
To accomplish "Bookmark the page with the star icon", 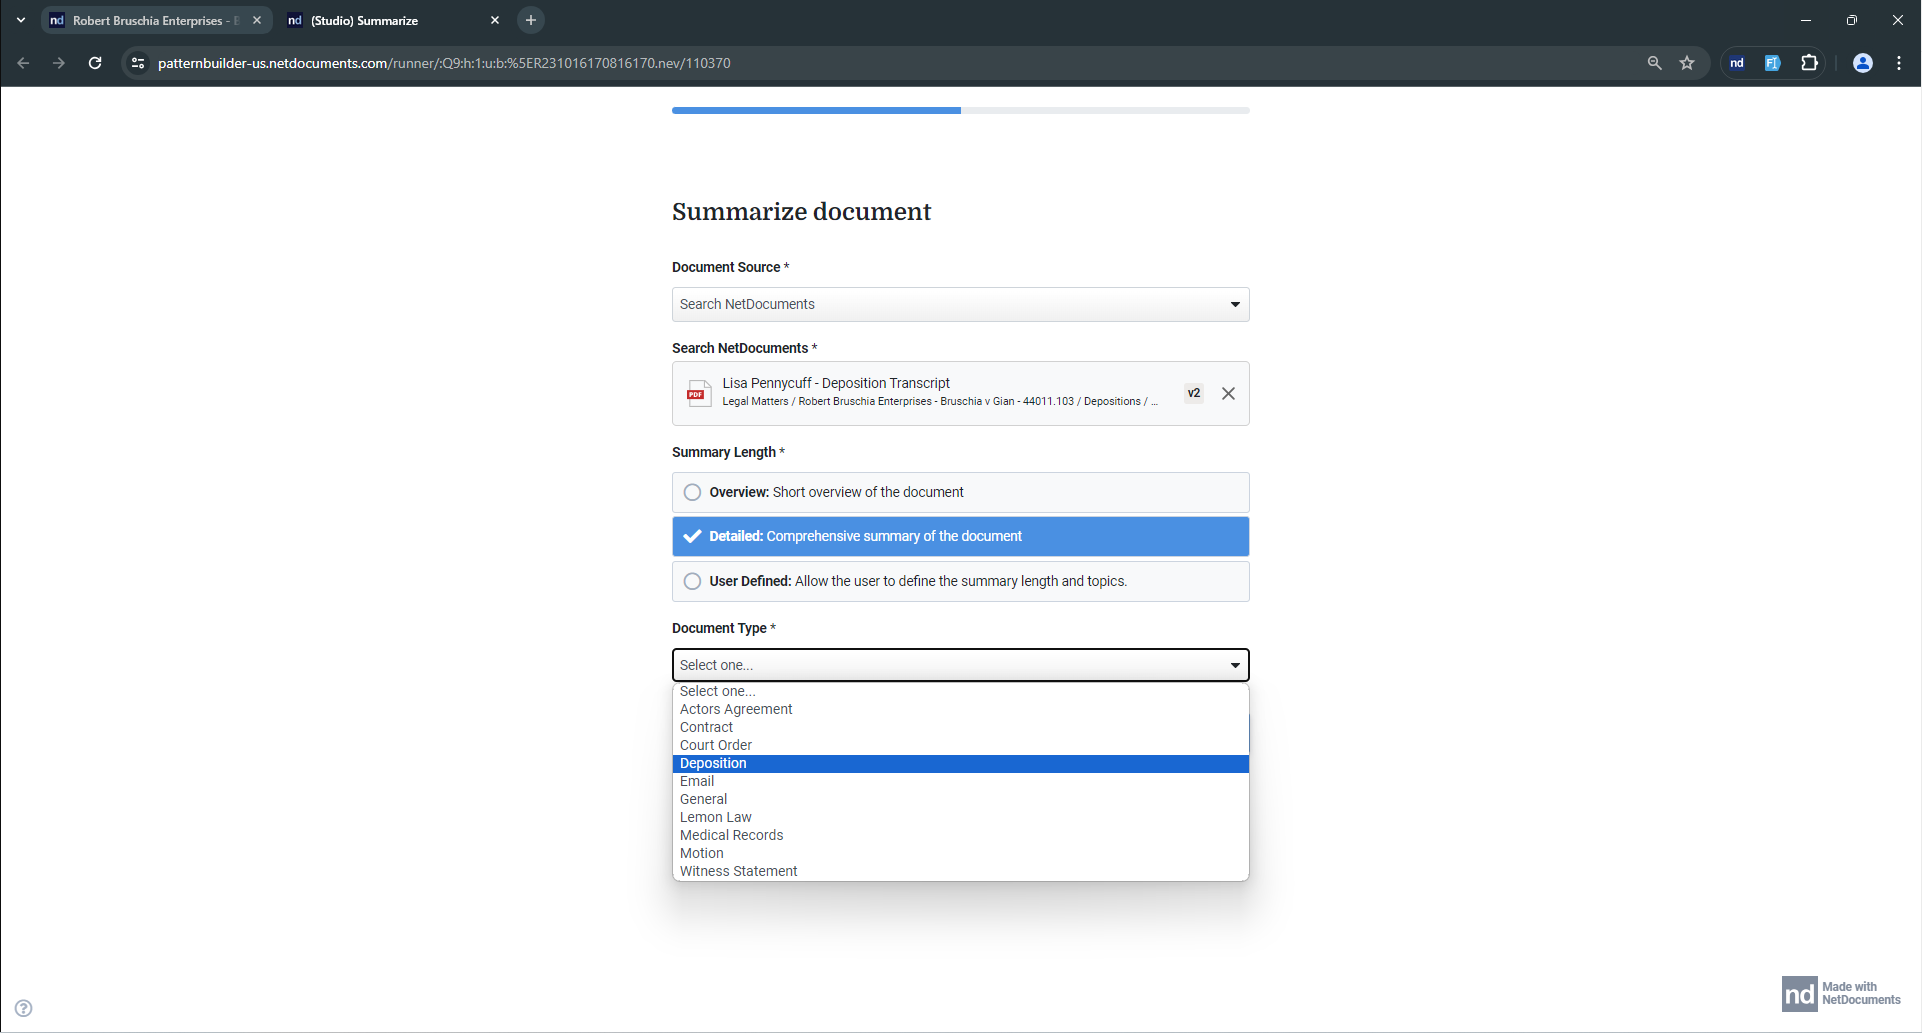I will tap(1687, 62).
